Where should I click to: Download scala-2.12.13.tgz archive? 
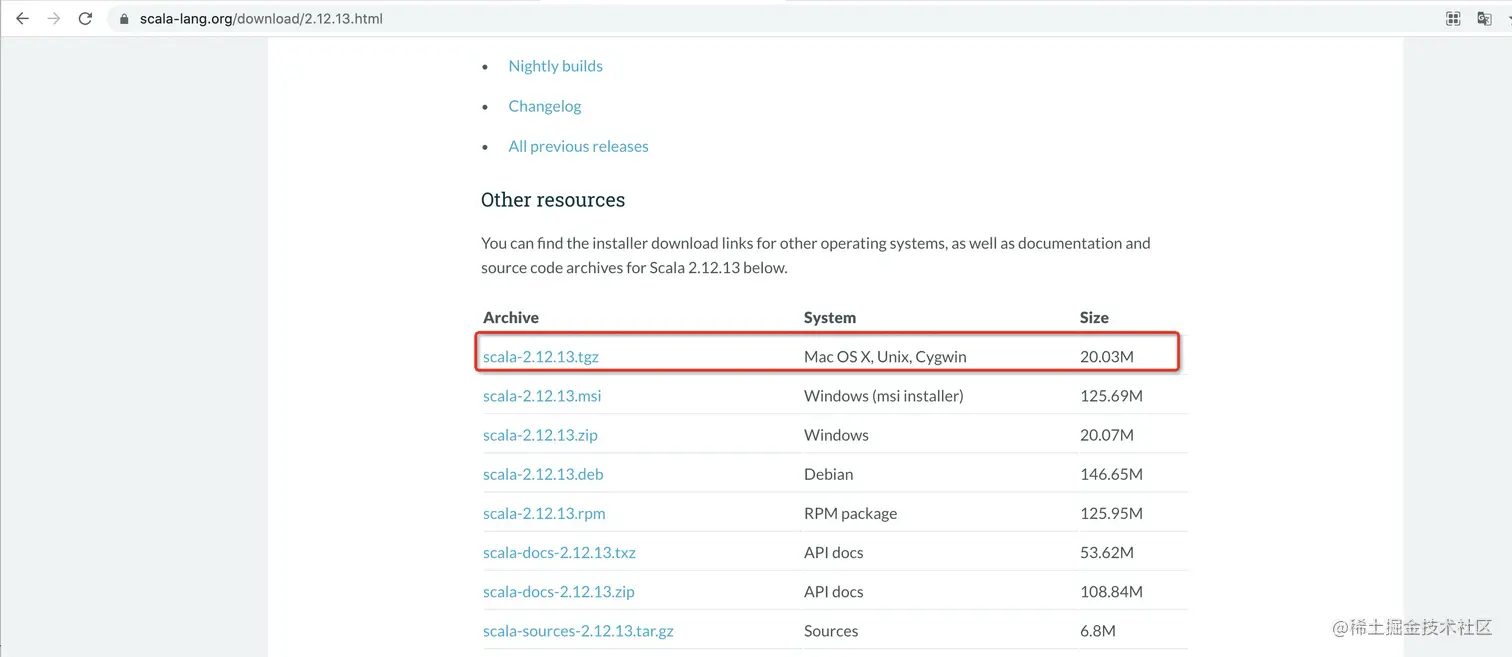tap(541, 356)
